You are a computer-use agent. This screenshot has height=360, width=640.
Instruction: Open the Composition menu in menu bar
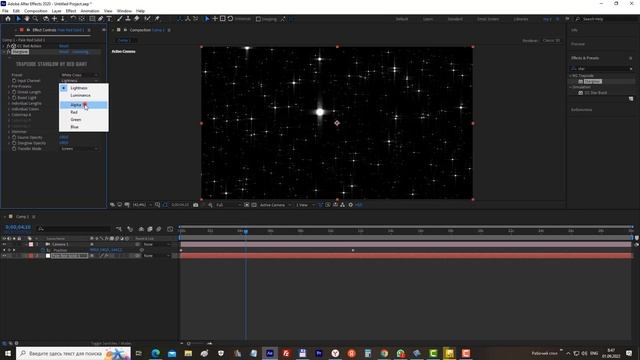point(36,11)
